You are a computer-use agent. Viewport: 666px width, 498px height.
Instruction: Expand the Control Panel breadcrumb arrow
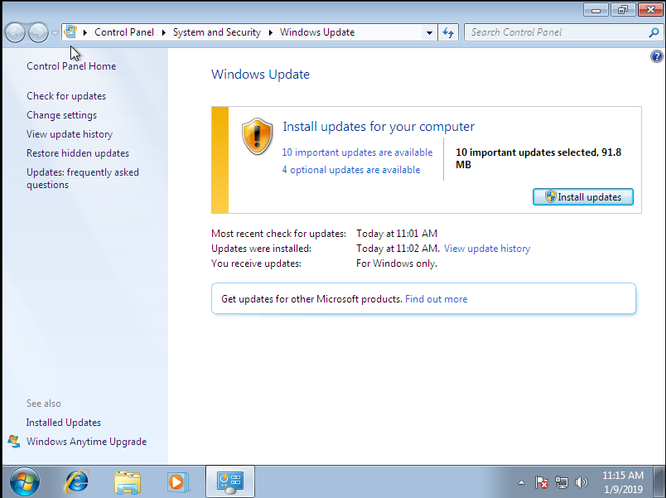[164, 32]
